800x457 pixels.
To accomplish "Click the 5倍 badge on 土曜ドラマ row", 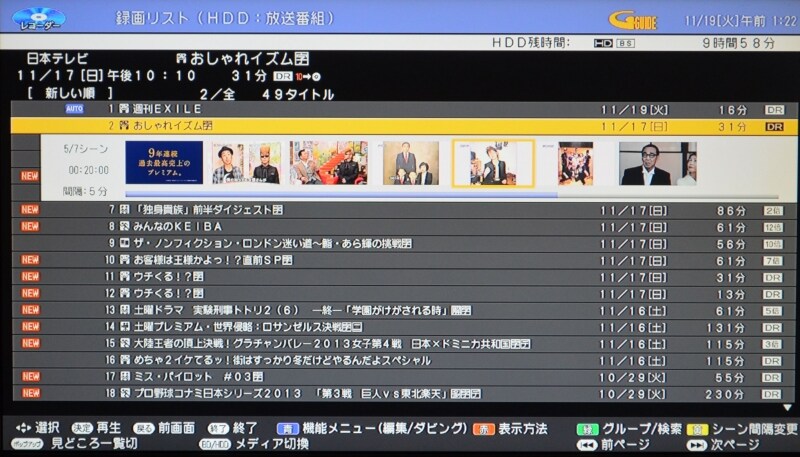I will 773,311.
